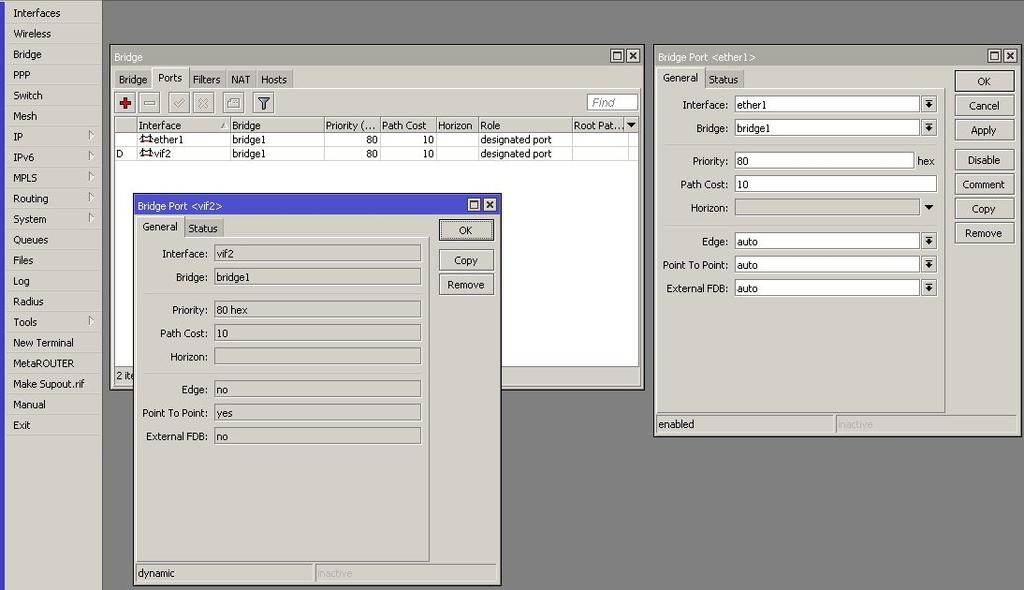Expand the System submenu in sidebar

91,218
